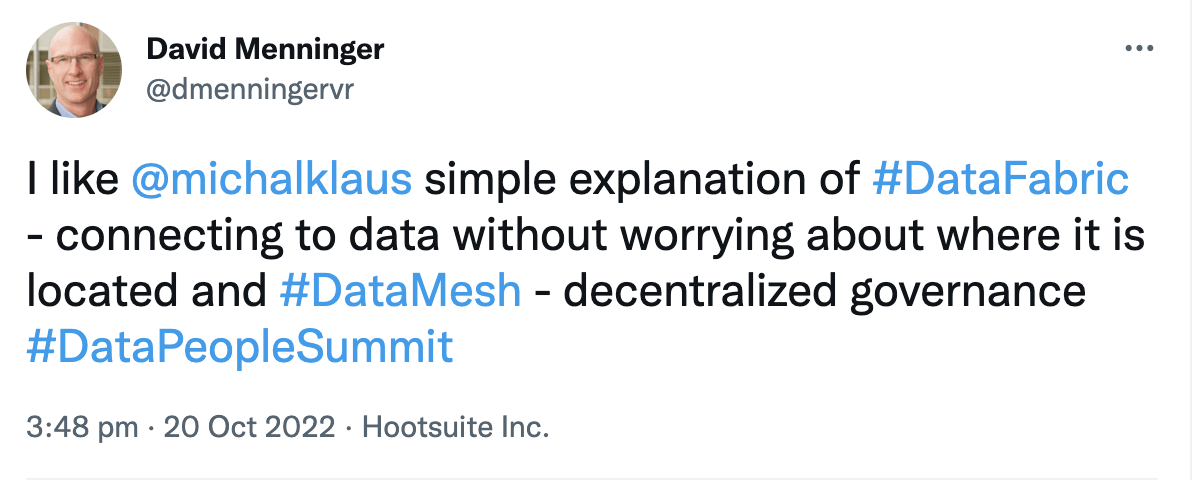Click the words "located and" in tweet
The height and width of the screenshot is (480, 1194).
pos(145,291)
